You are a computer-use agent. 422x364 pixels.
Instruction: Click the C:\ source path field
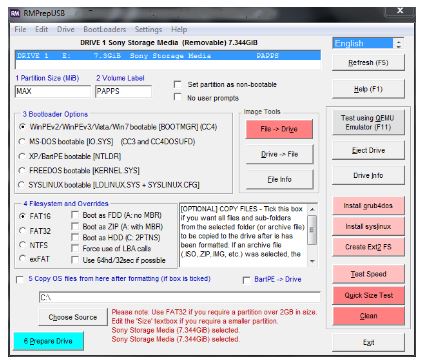(180, 297)
